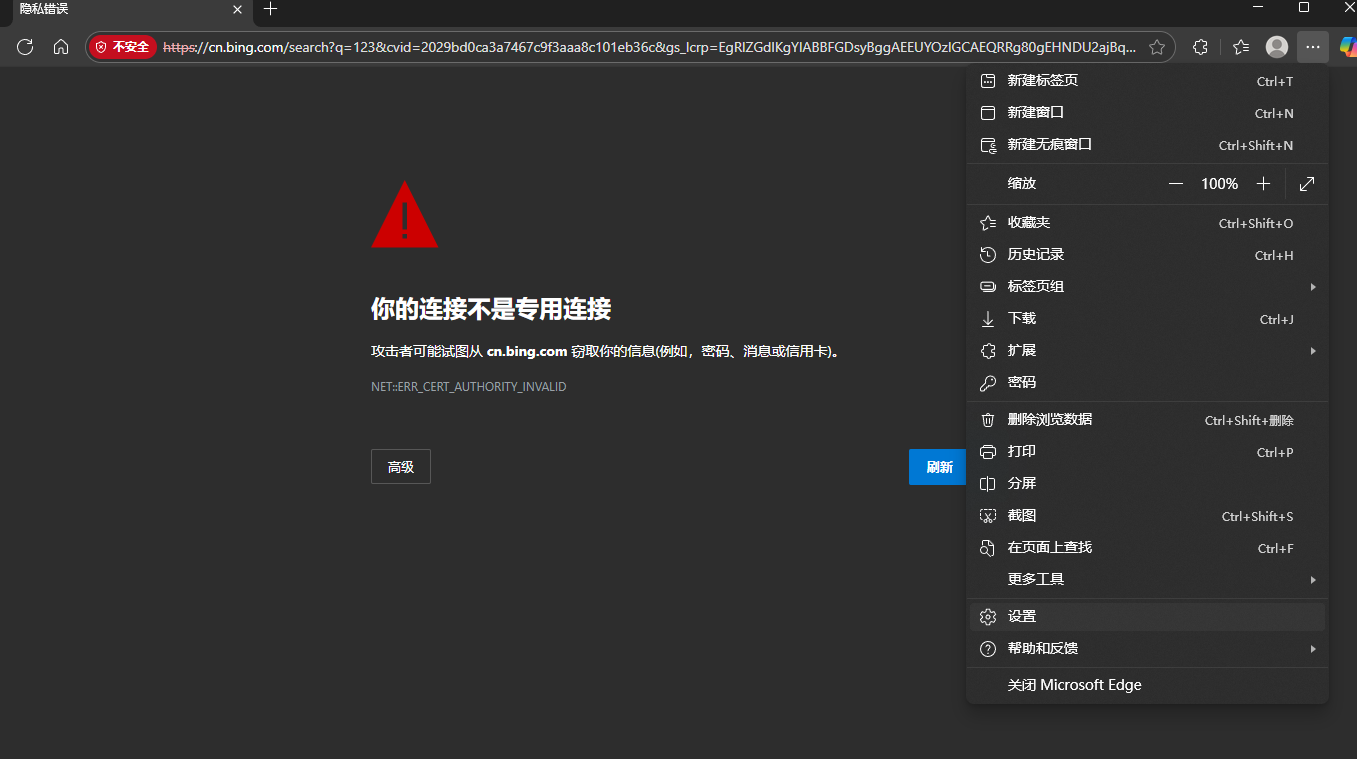Close the 隐私错误 tab

[237, 9]
